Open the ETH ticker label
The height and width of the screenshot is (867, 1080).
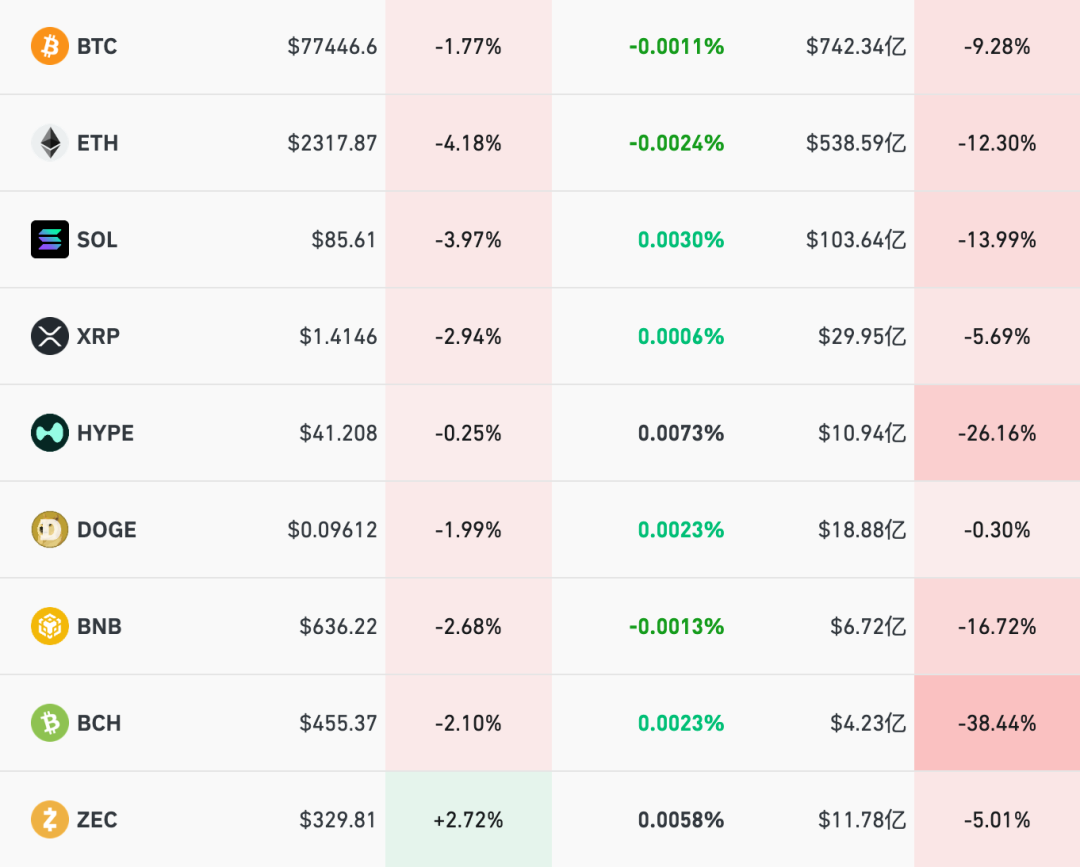pos(98,143)
